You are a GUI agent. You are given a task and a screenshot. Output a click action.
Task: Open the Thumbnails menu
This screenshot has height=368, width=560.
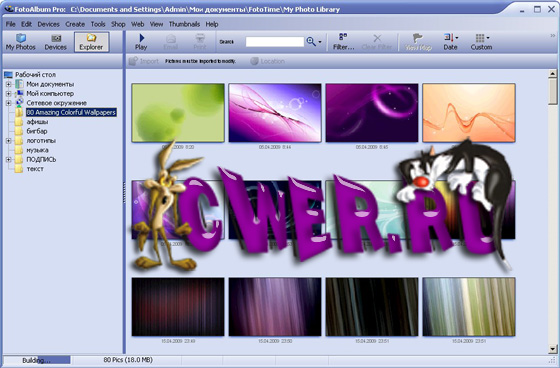coord(184,24)
